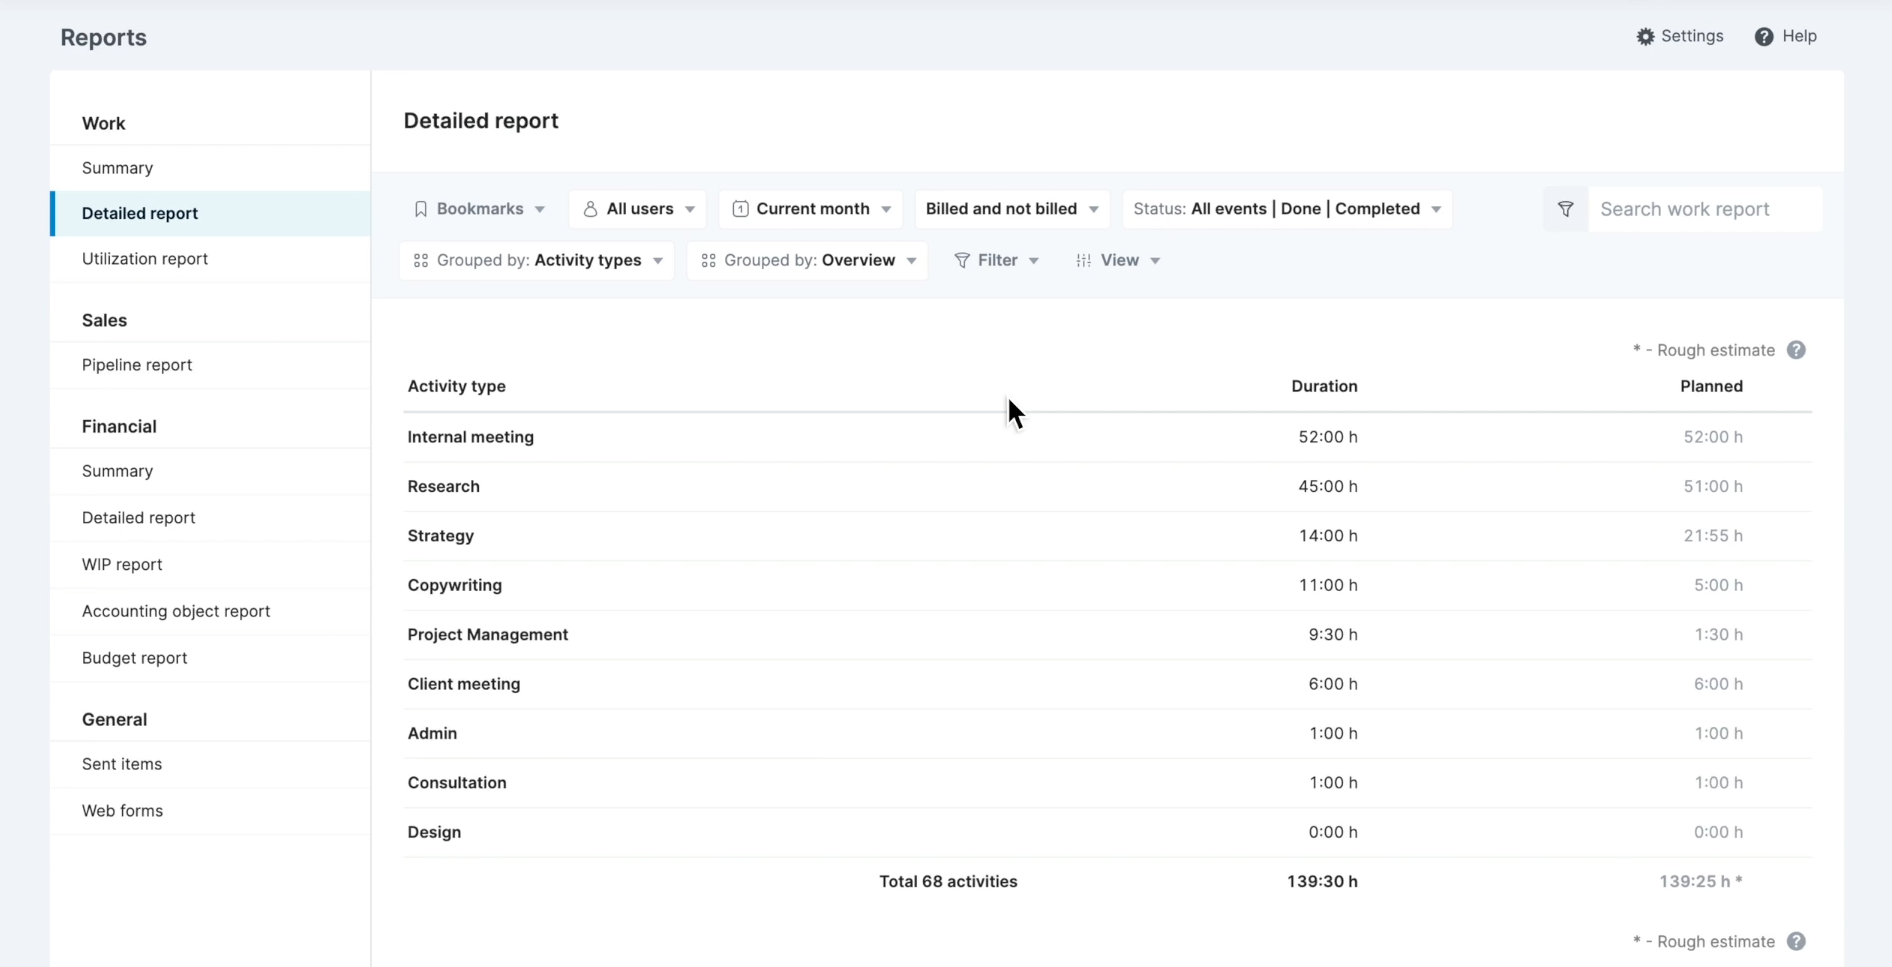Expand Grouped by Activity types dropdown arrow

658,261
